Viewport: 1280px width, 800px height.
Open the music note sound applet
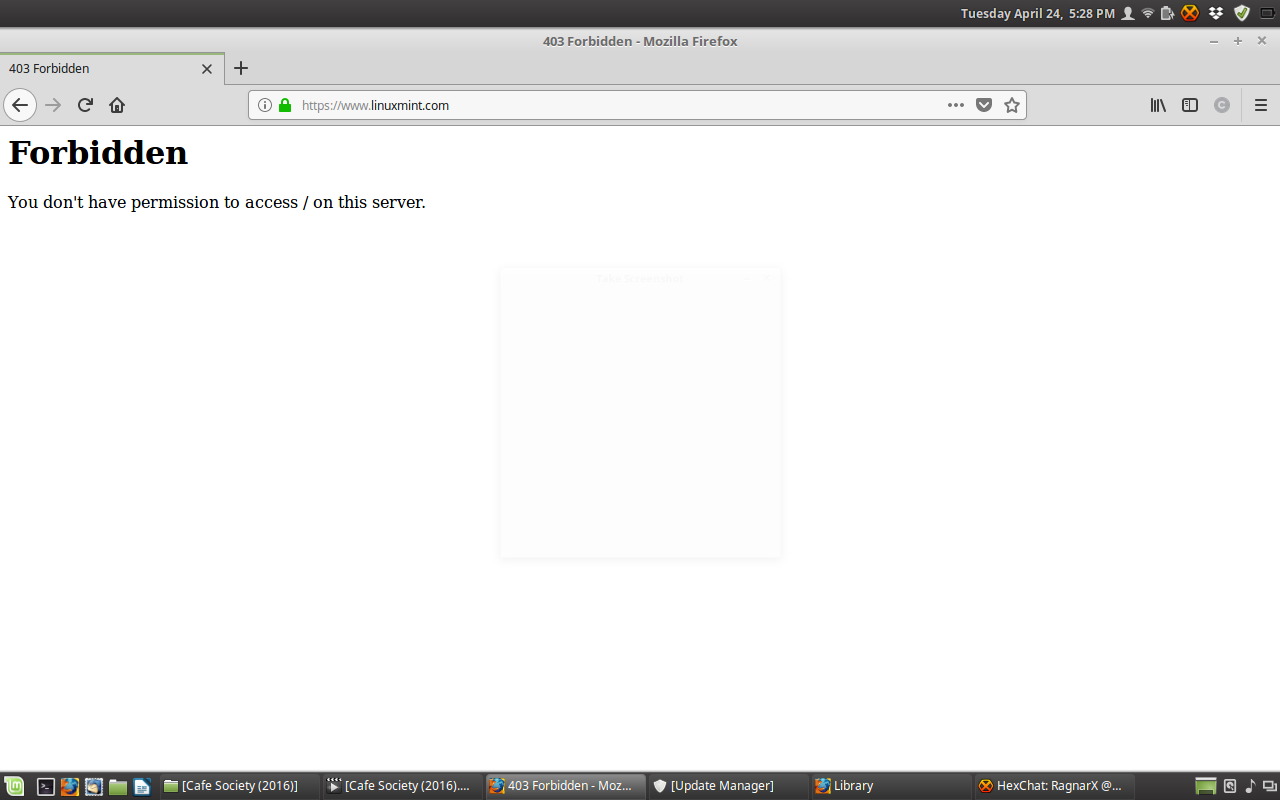(1250, 786)
